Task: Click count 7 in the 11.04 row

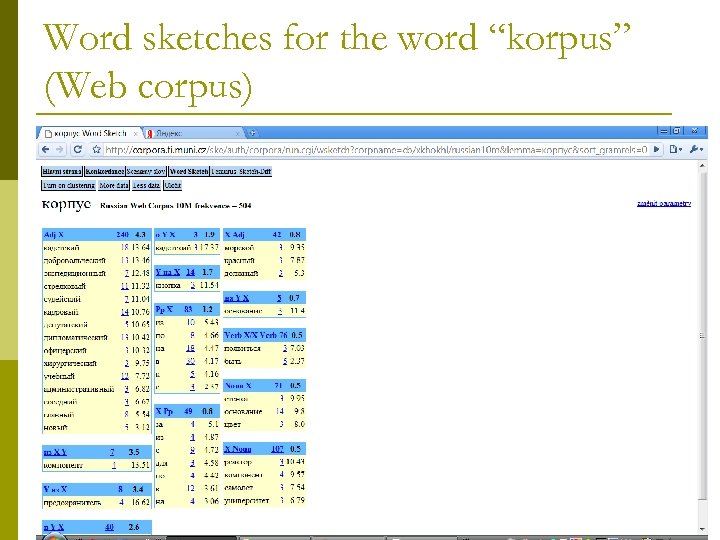Action: 127,299
